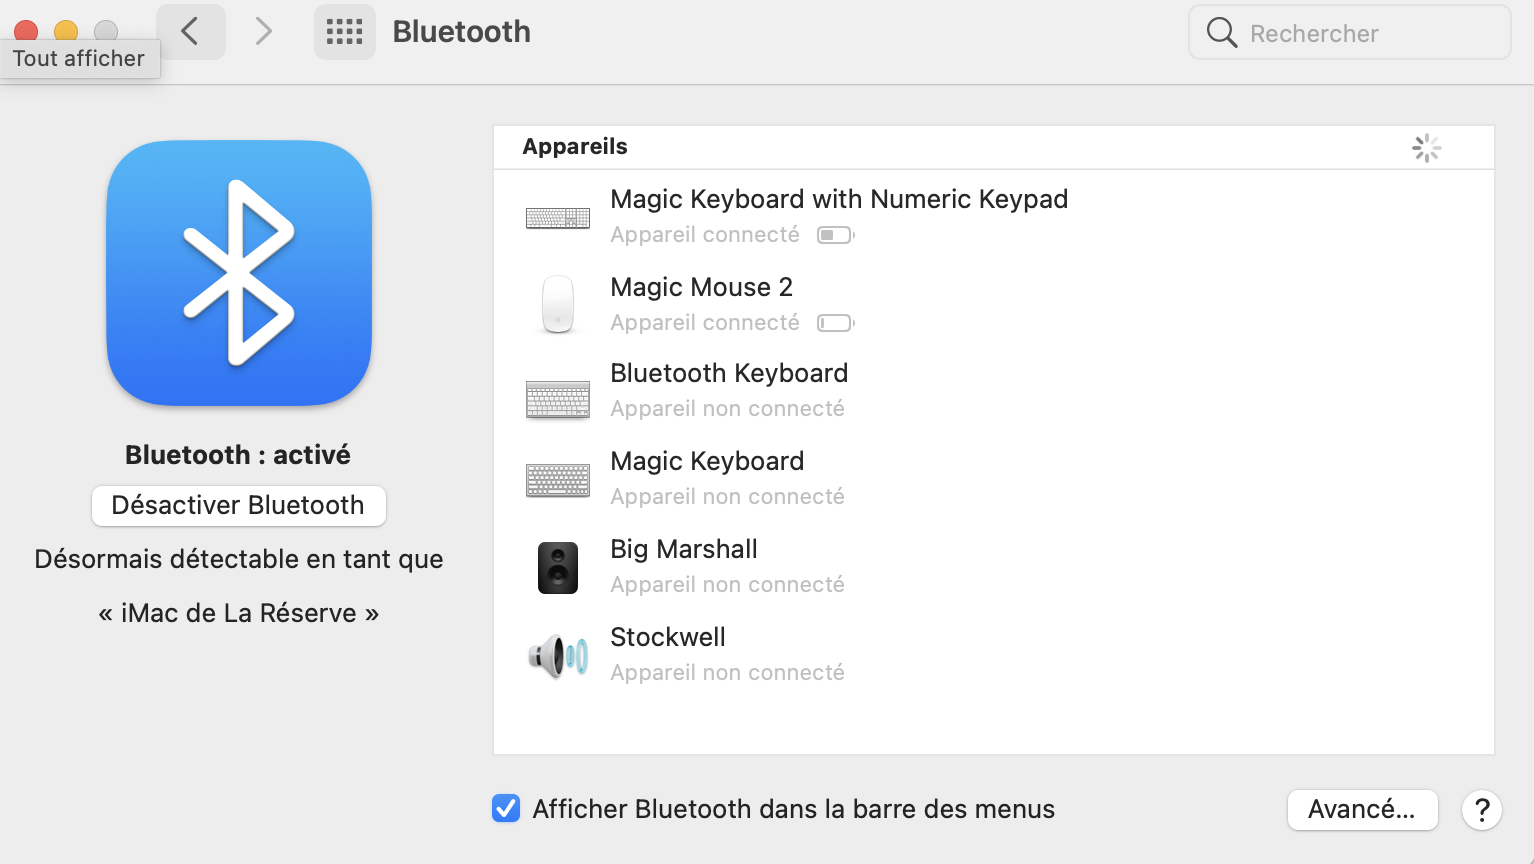The height and width of the screenshot is (864, 1534).
Task: Select the Big Marshall name
Action: pos(684,549)
